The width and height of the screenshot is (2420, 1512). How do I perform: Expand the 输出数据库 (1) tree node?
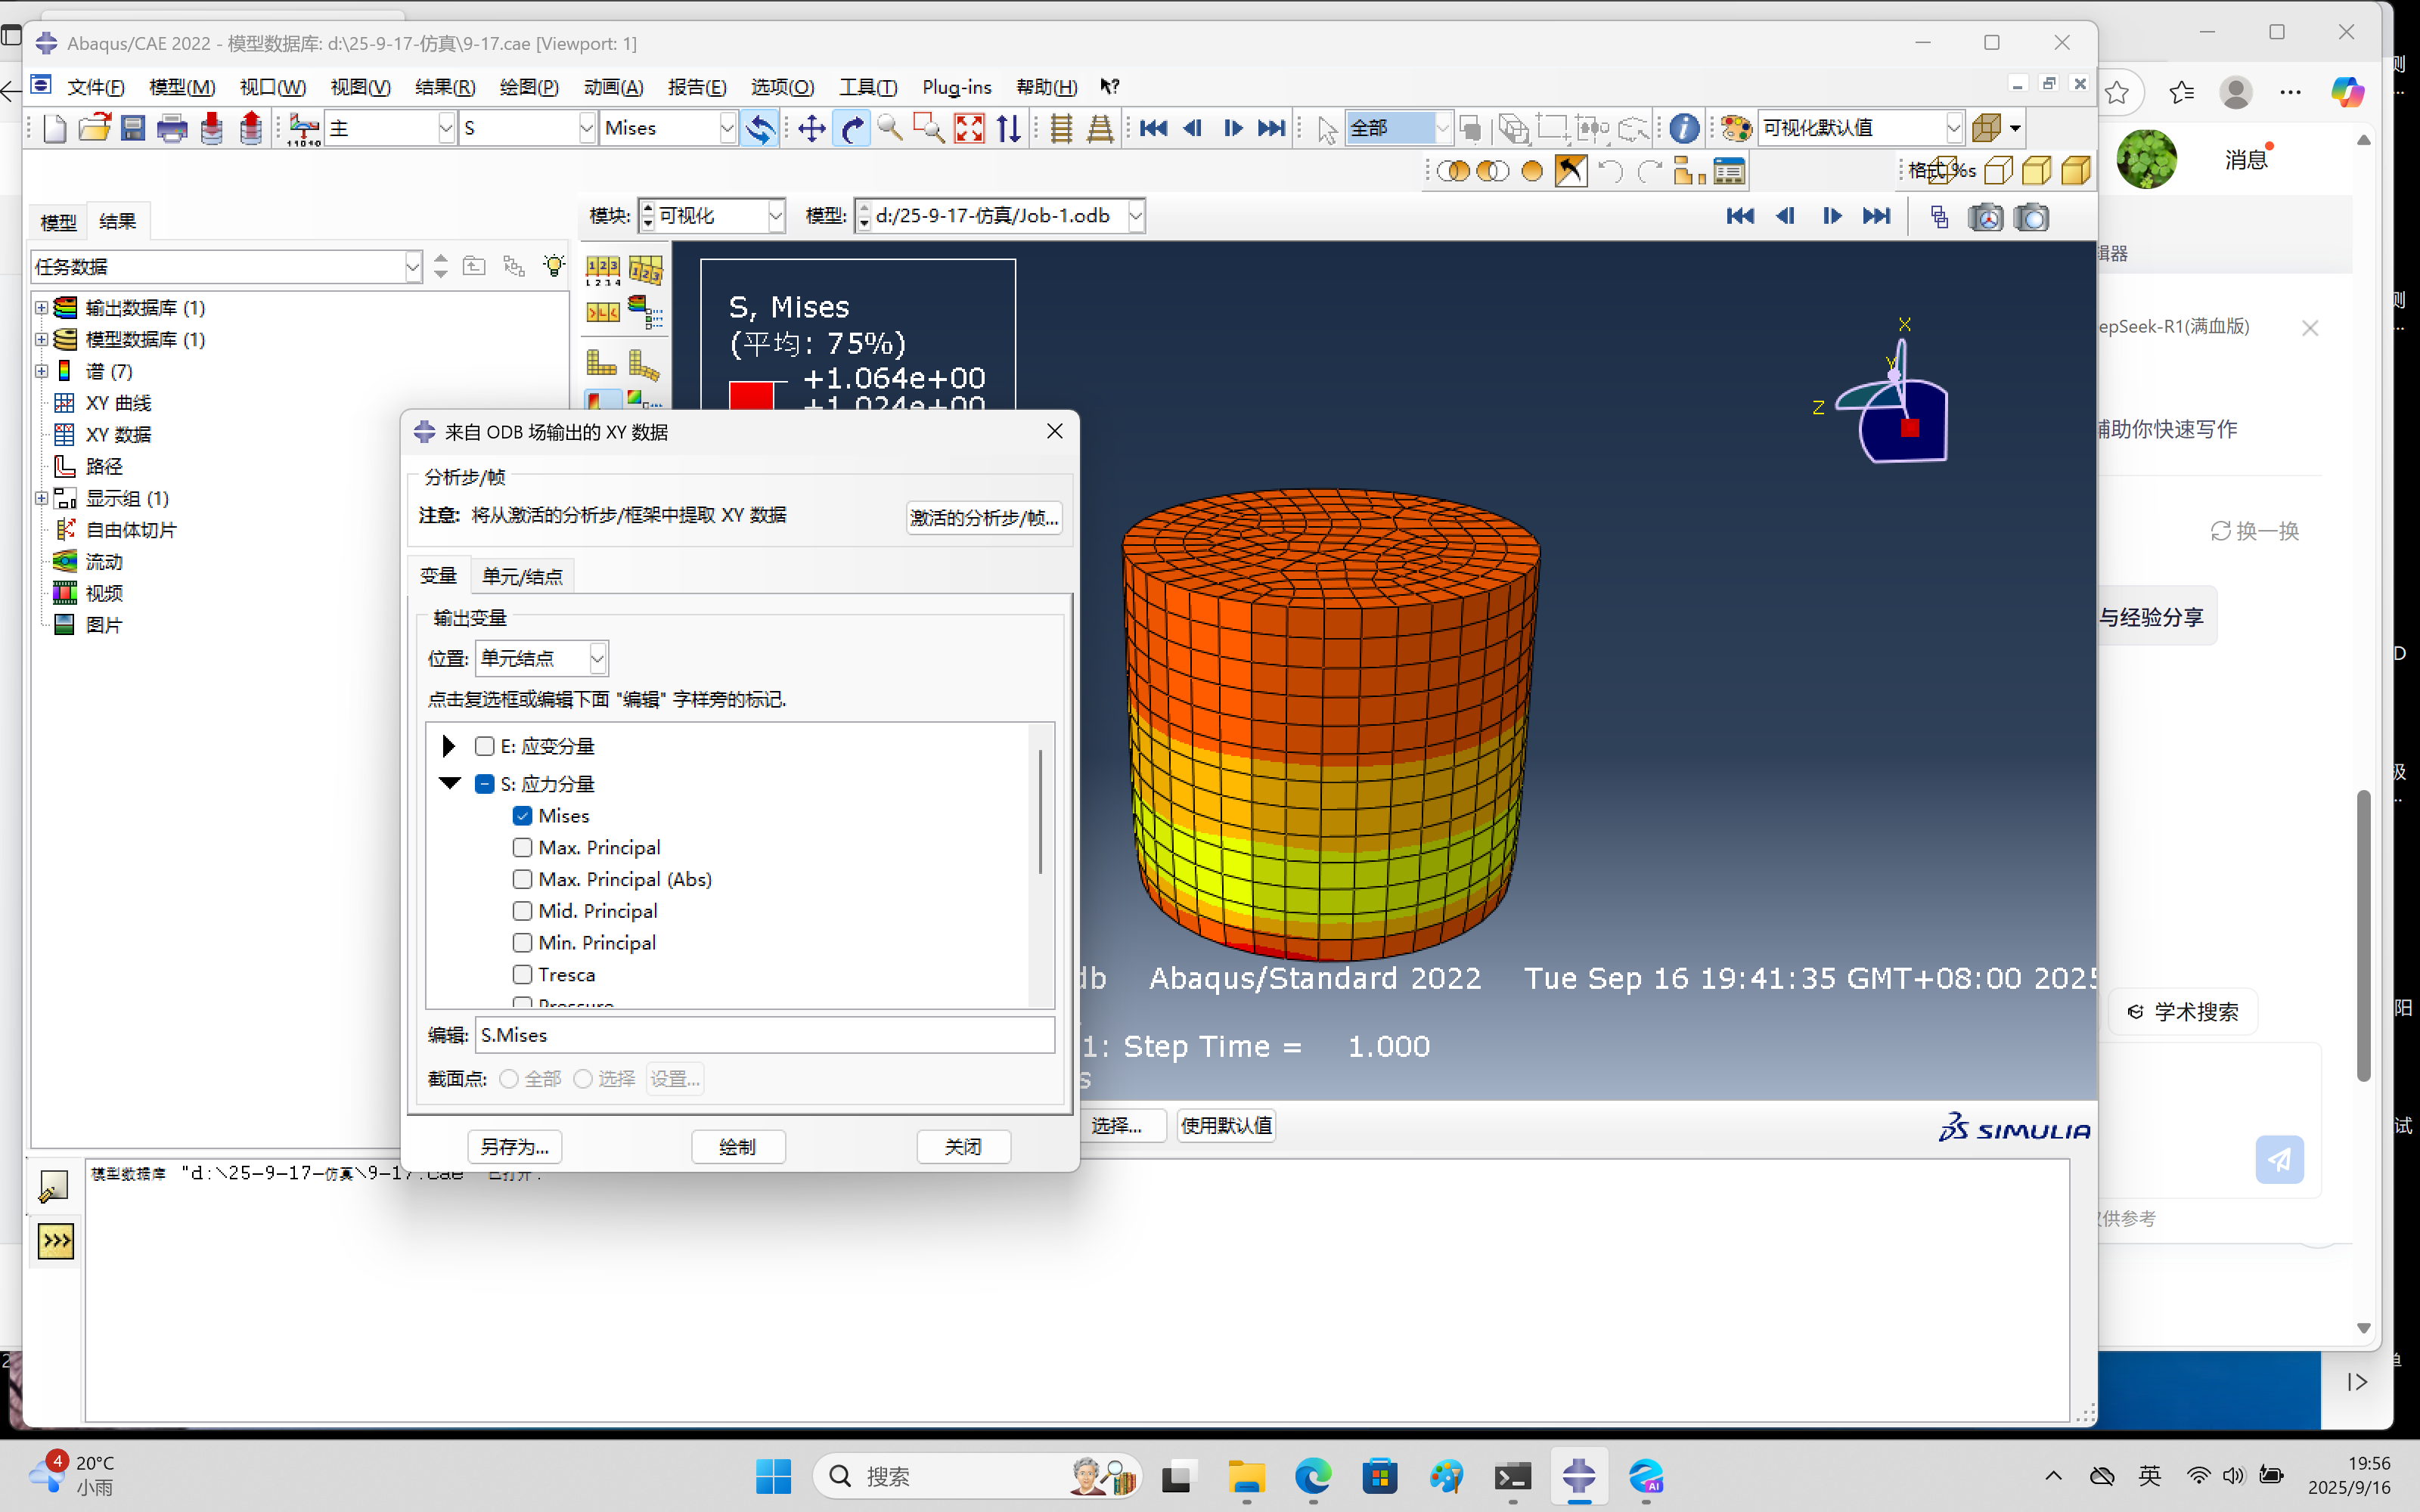coord(41,308)
